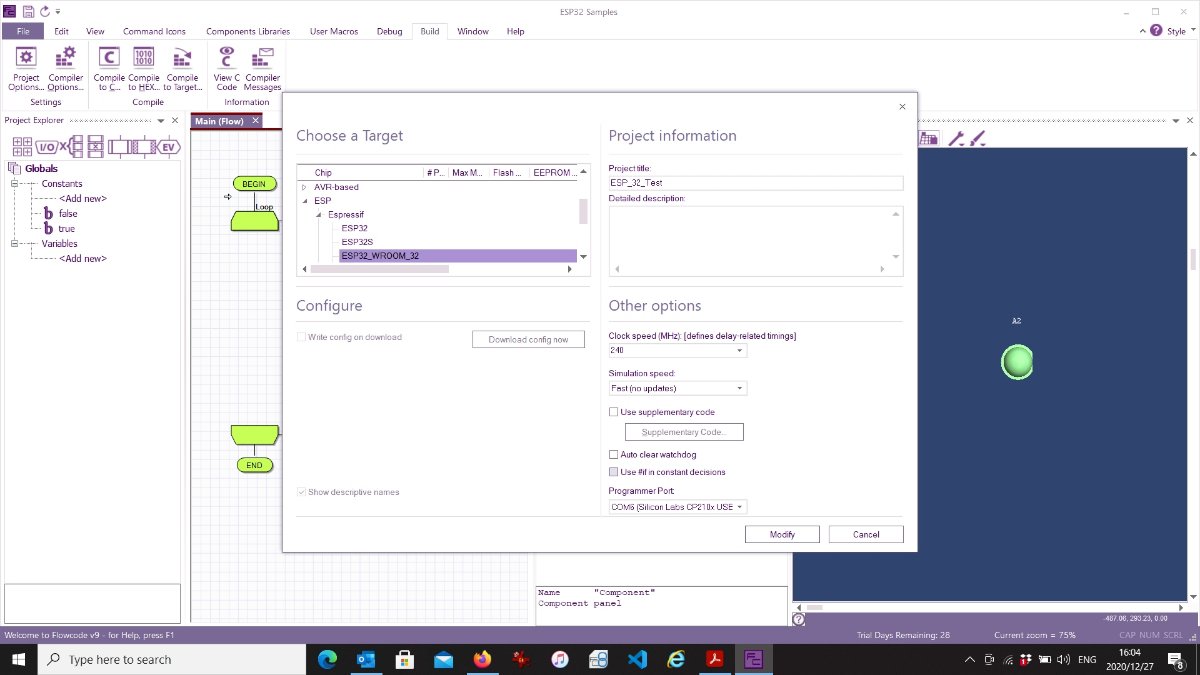1200x675 pixels.
Task: Open Firefox from the taskbar
Action: point(483,659)
